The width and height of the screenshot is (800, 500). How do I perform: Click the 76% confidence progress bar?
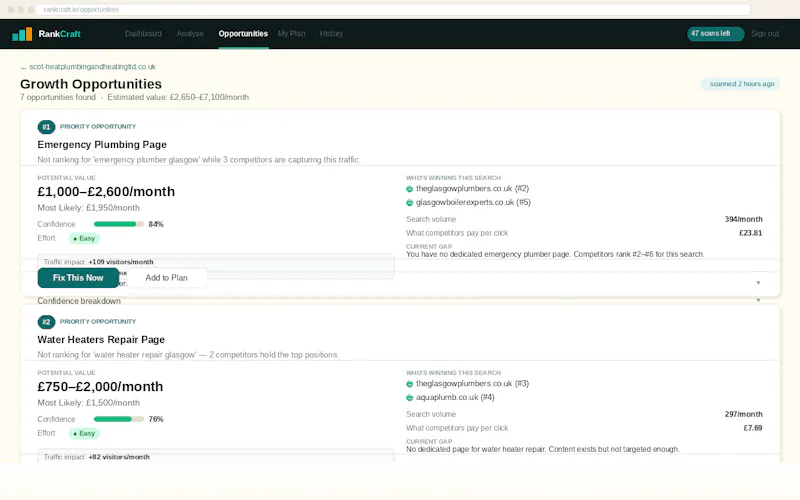point(118,419)
